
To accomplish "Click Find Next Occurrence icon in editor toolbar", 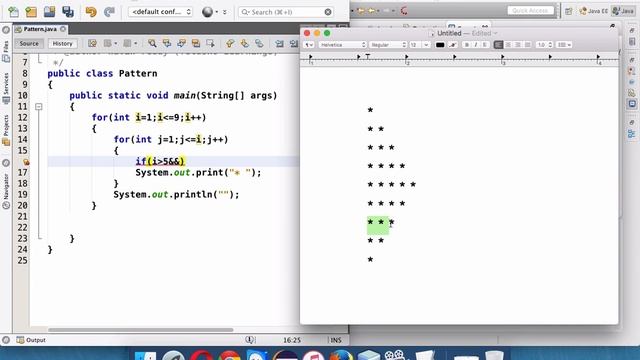I will point(181,43).
